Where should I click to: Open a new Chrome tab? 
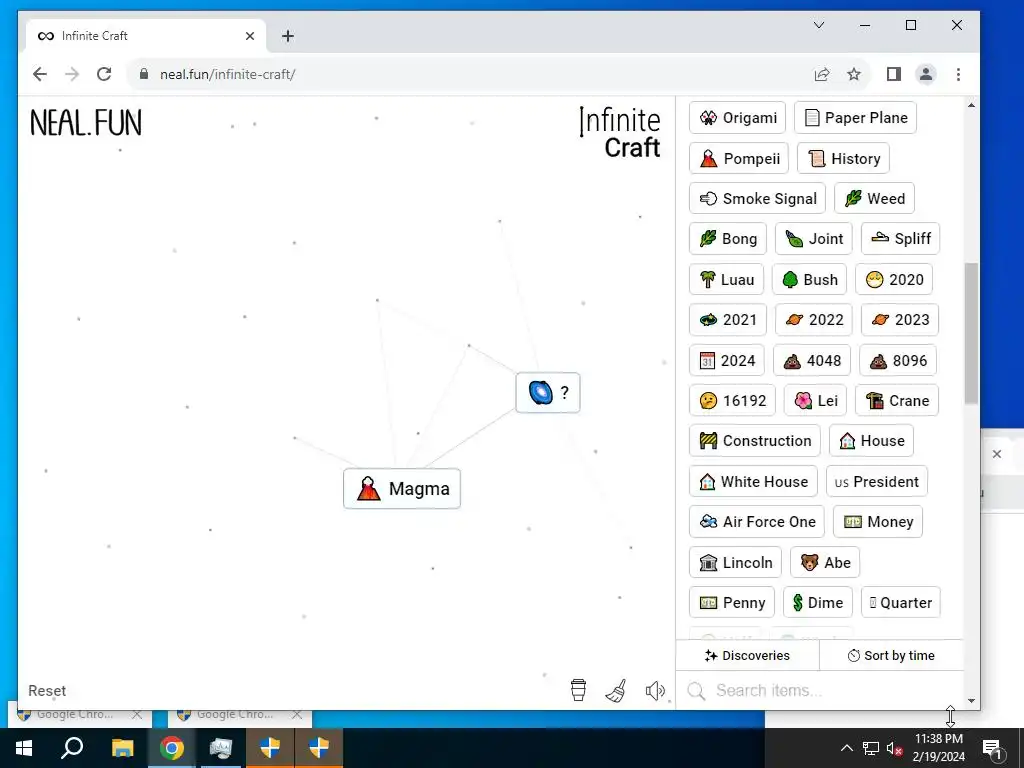coord(288,36)
